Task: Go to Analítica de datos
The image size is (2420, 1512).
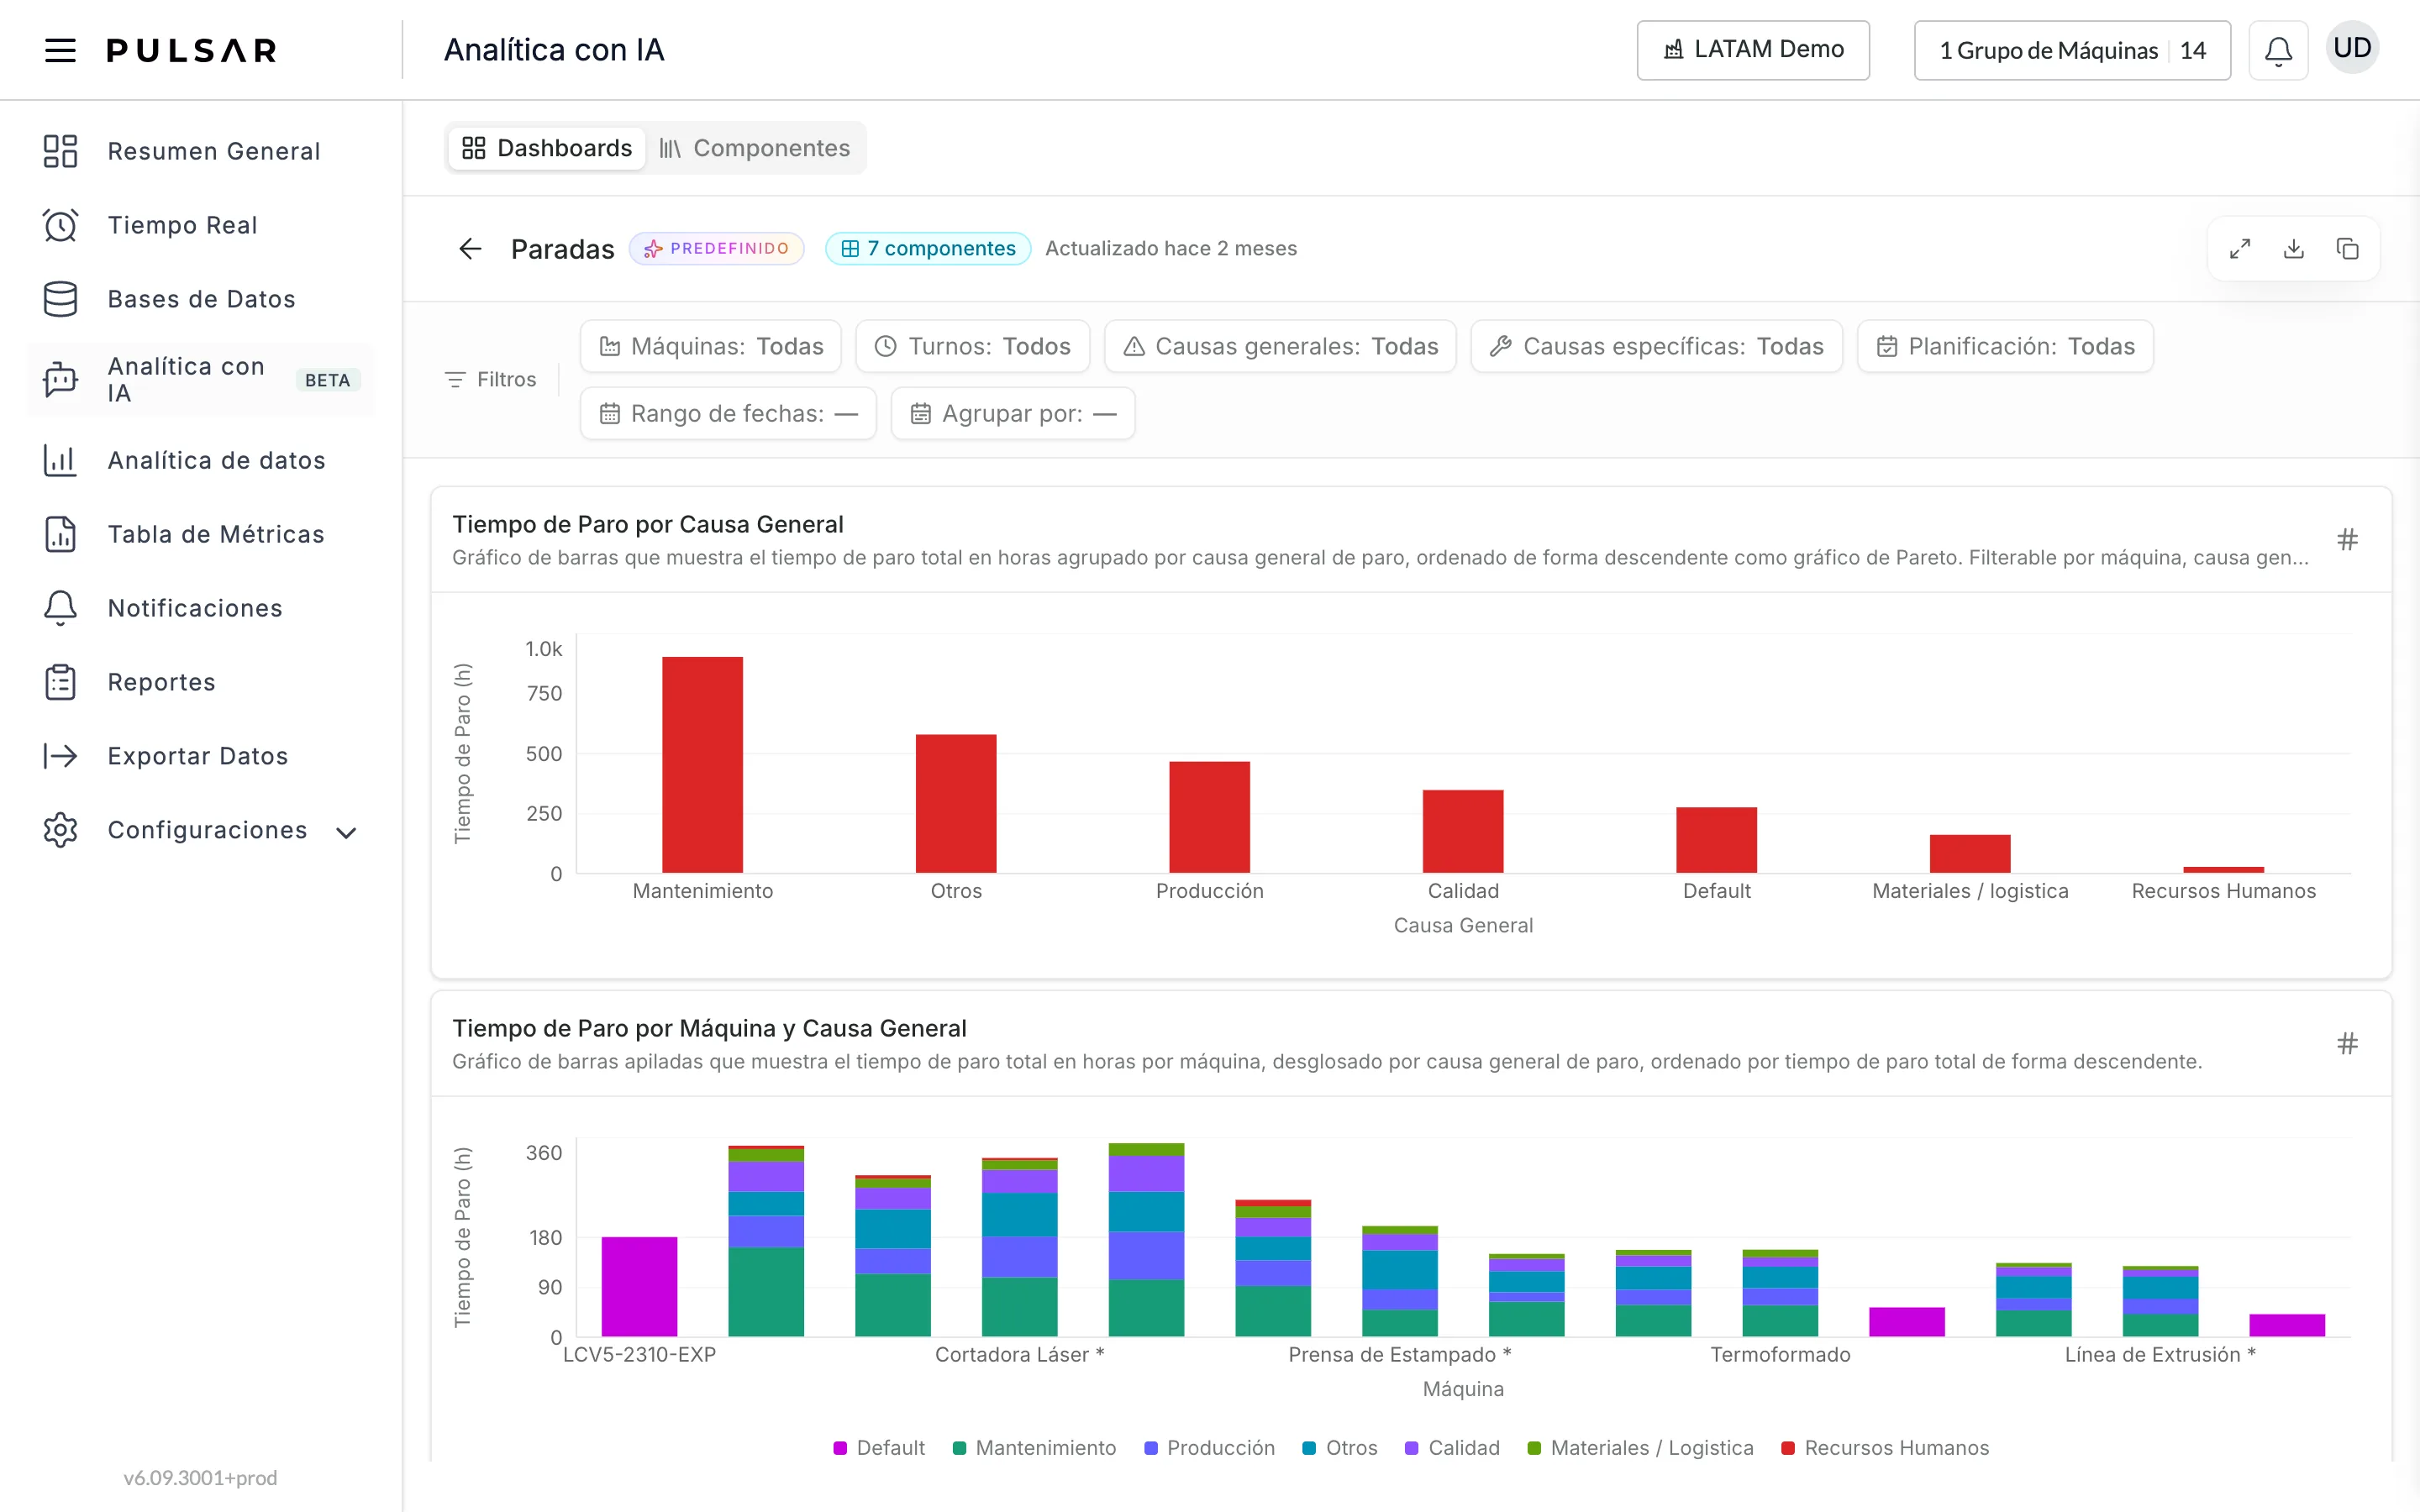Action: coord(201,460)
